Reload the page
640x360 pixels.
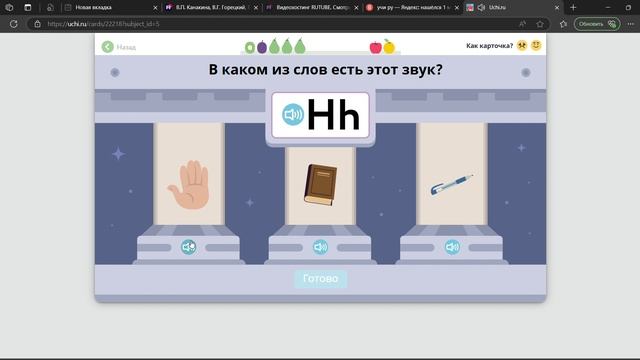click(13, 24)
